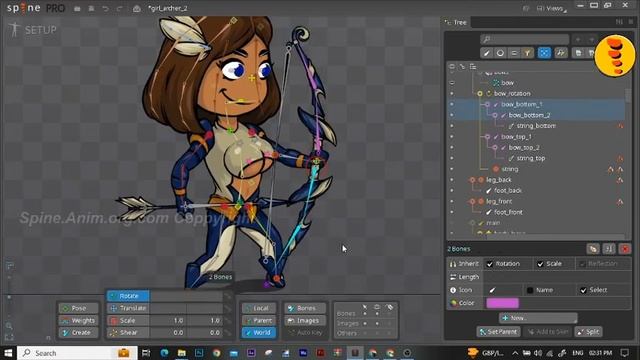Image resolution: width=640 pixels, height=360 pixels.
Task: Toggle the bones filter icon in tree toolbar
Action: (x=487, y=53)
